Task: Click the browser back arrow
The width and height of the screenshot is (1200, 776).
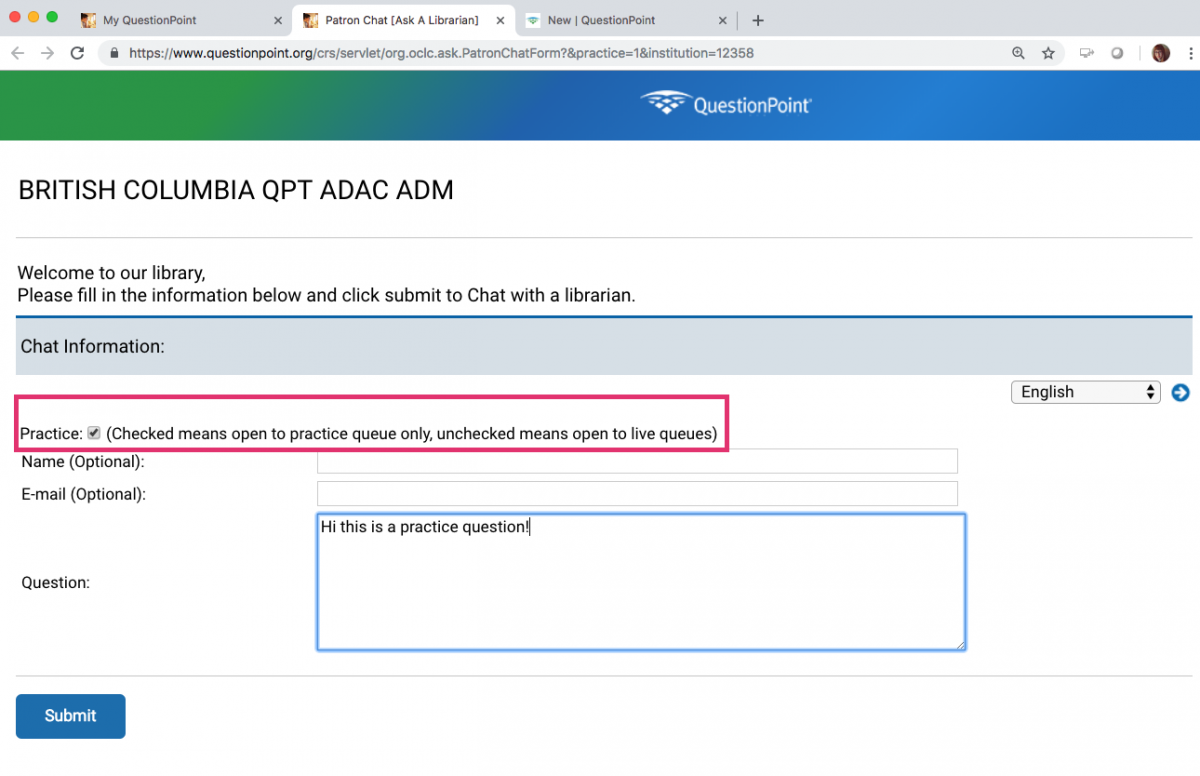Action: point(17,53)
